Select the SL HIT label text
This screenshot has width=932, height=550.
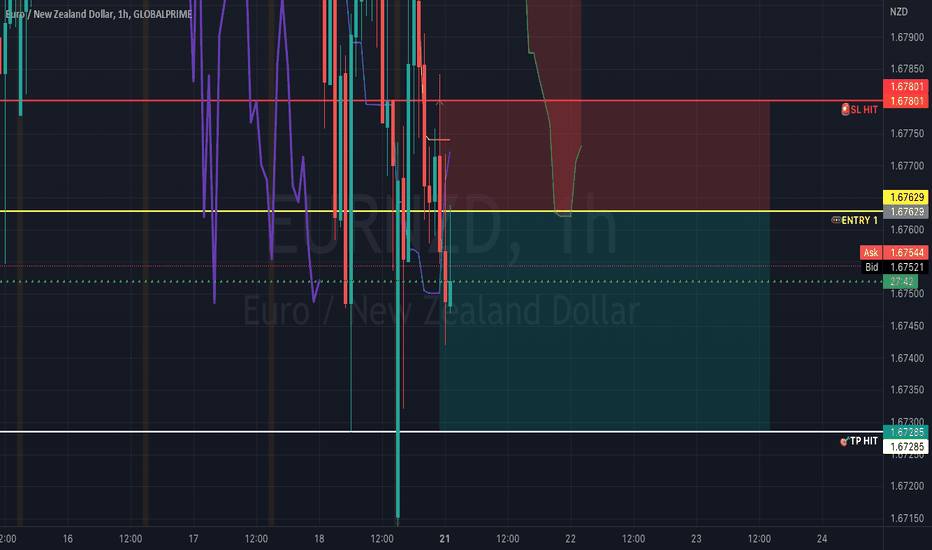pos(864,109)
